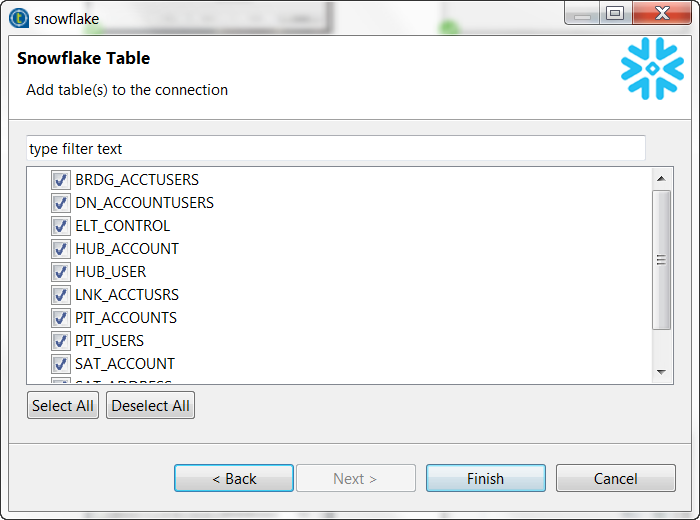Click the scroll up arrow of table list
The height and width of the screenshot is (520, 700).
pyautogui.click(x=660, y=179)
